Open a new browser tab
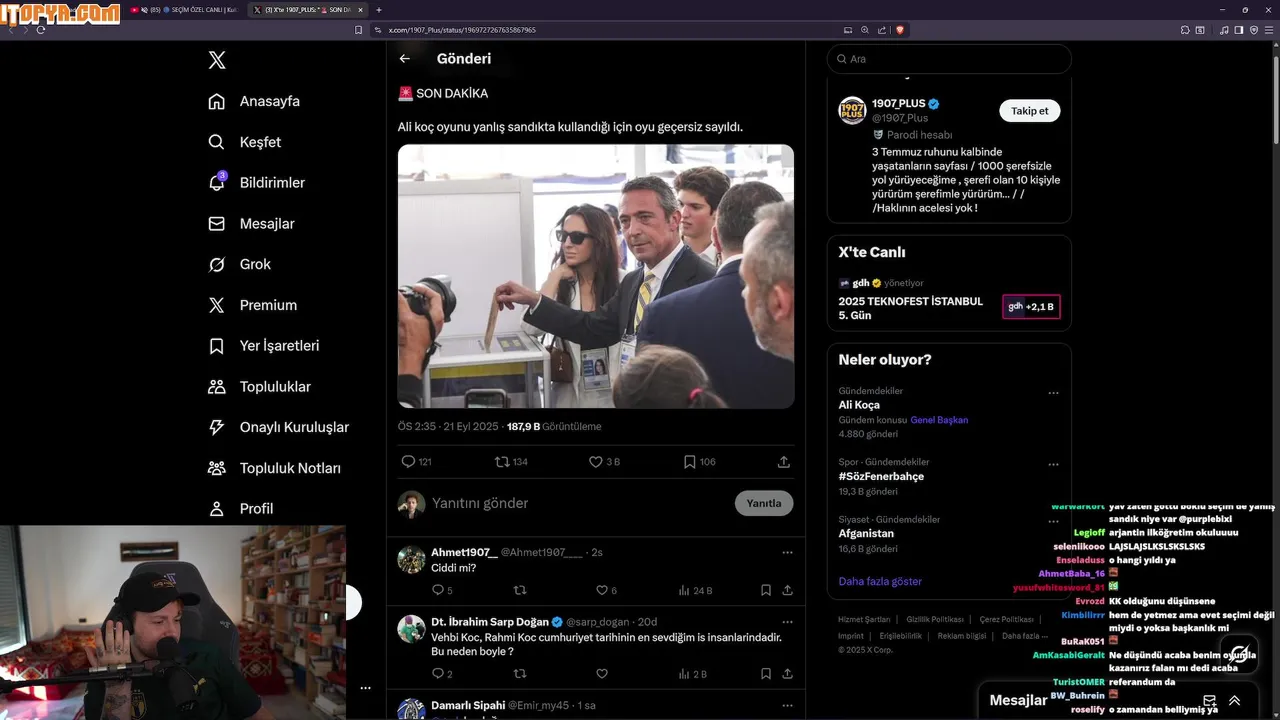The width and height of the screenshot is (1280, 720). [379, 10]
